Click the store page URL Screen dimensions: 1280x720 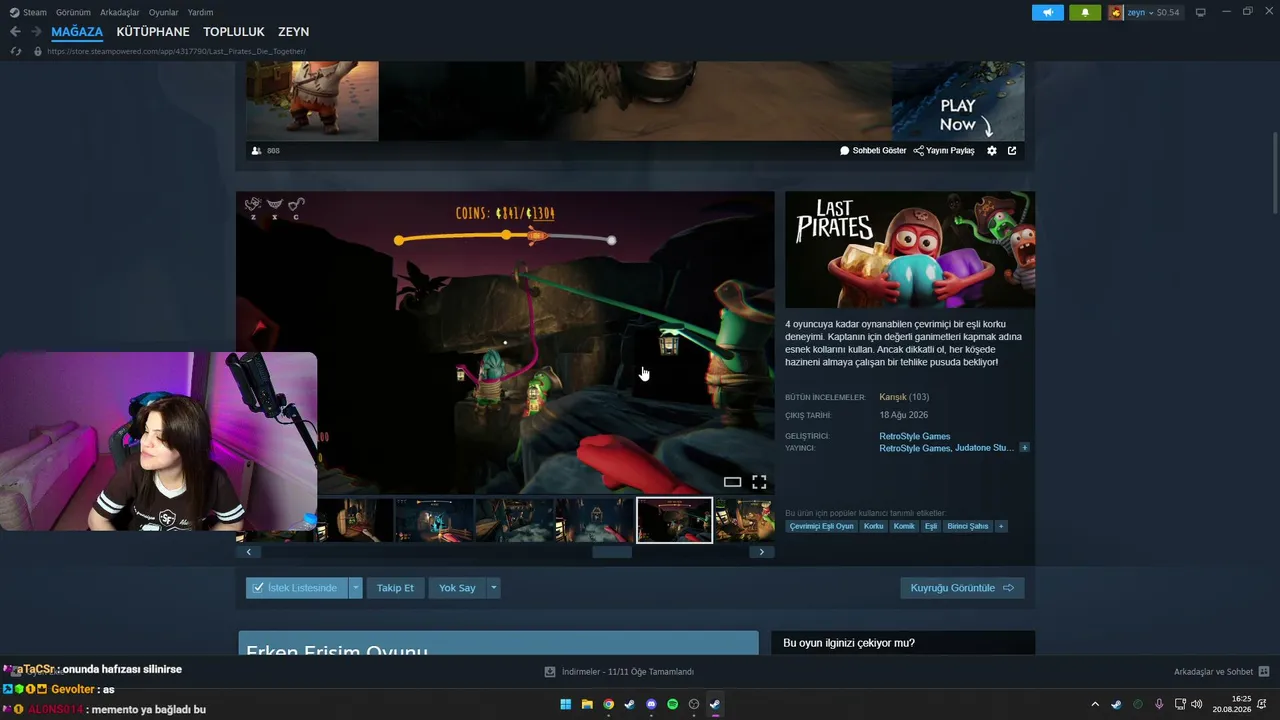click(x=176, y=51)
